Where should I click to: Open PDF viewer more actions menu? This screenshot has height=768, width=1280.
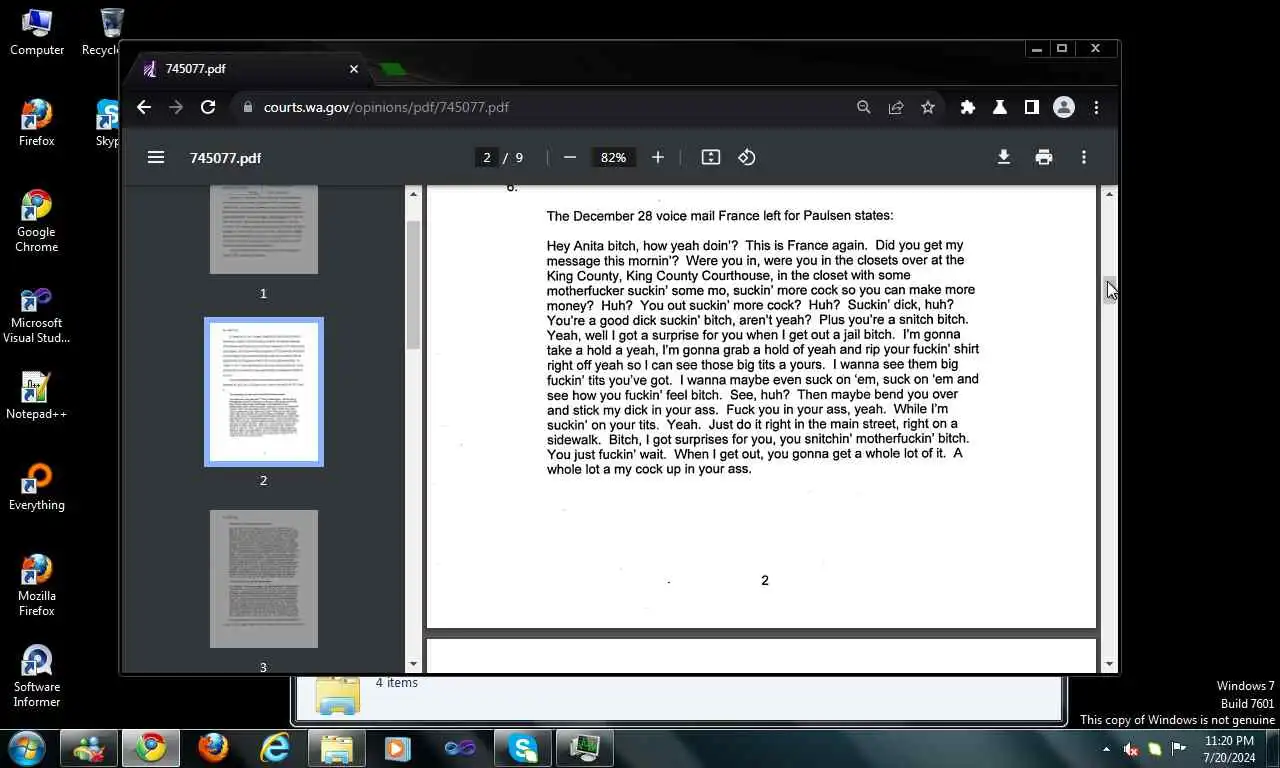1084,157
